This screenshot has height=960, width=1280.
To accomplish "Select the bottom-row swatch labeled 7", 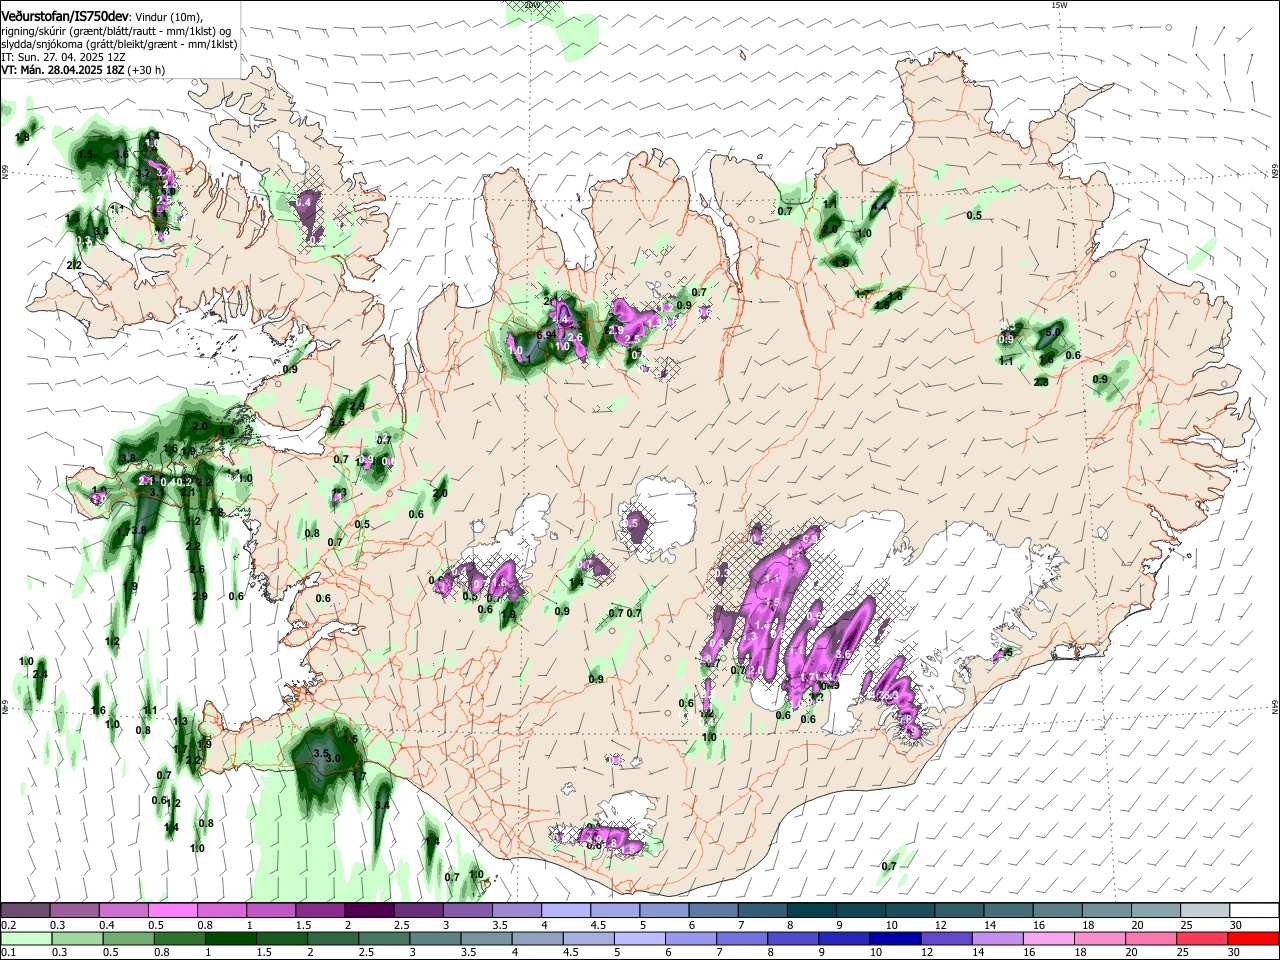I will (741, 938).
